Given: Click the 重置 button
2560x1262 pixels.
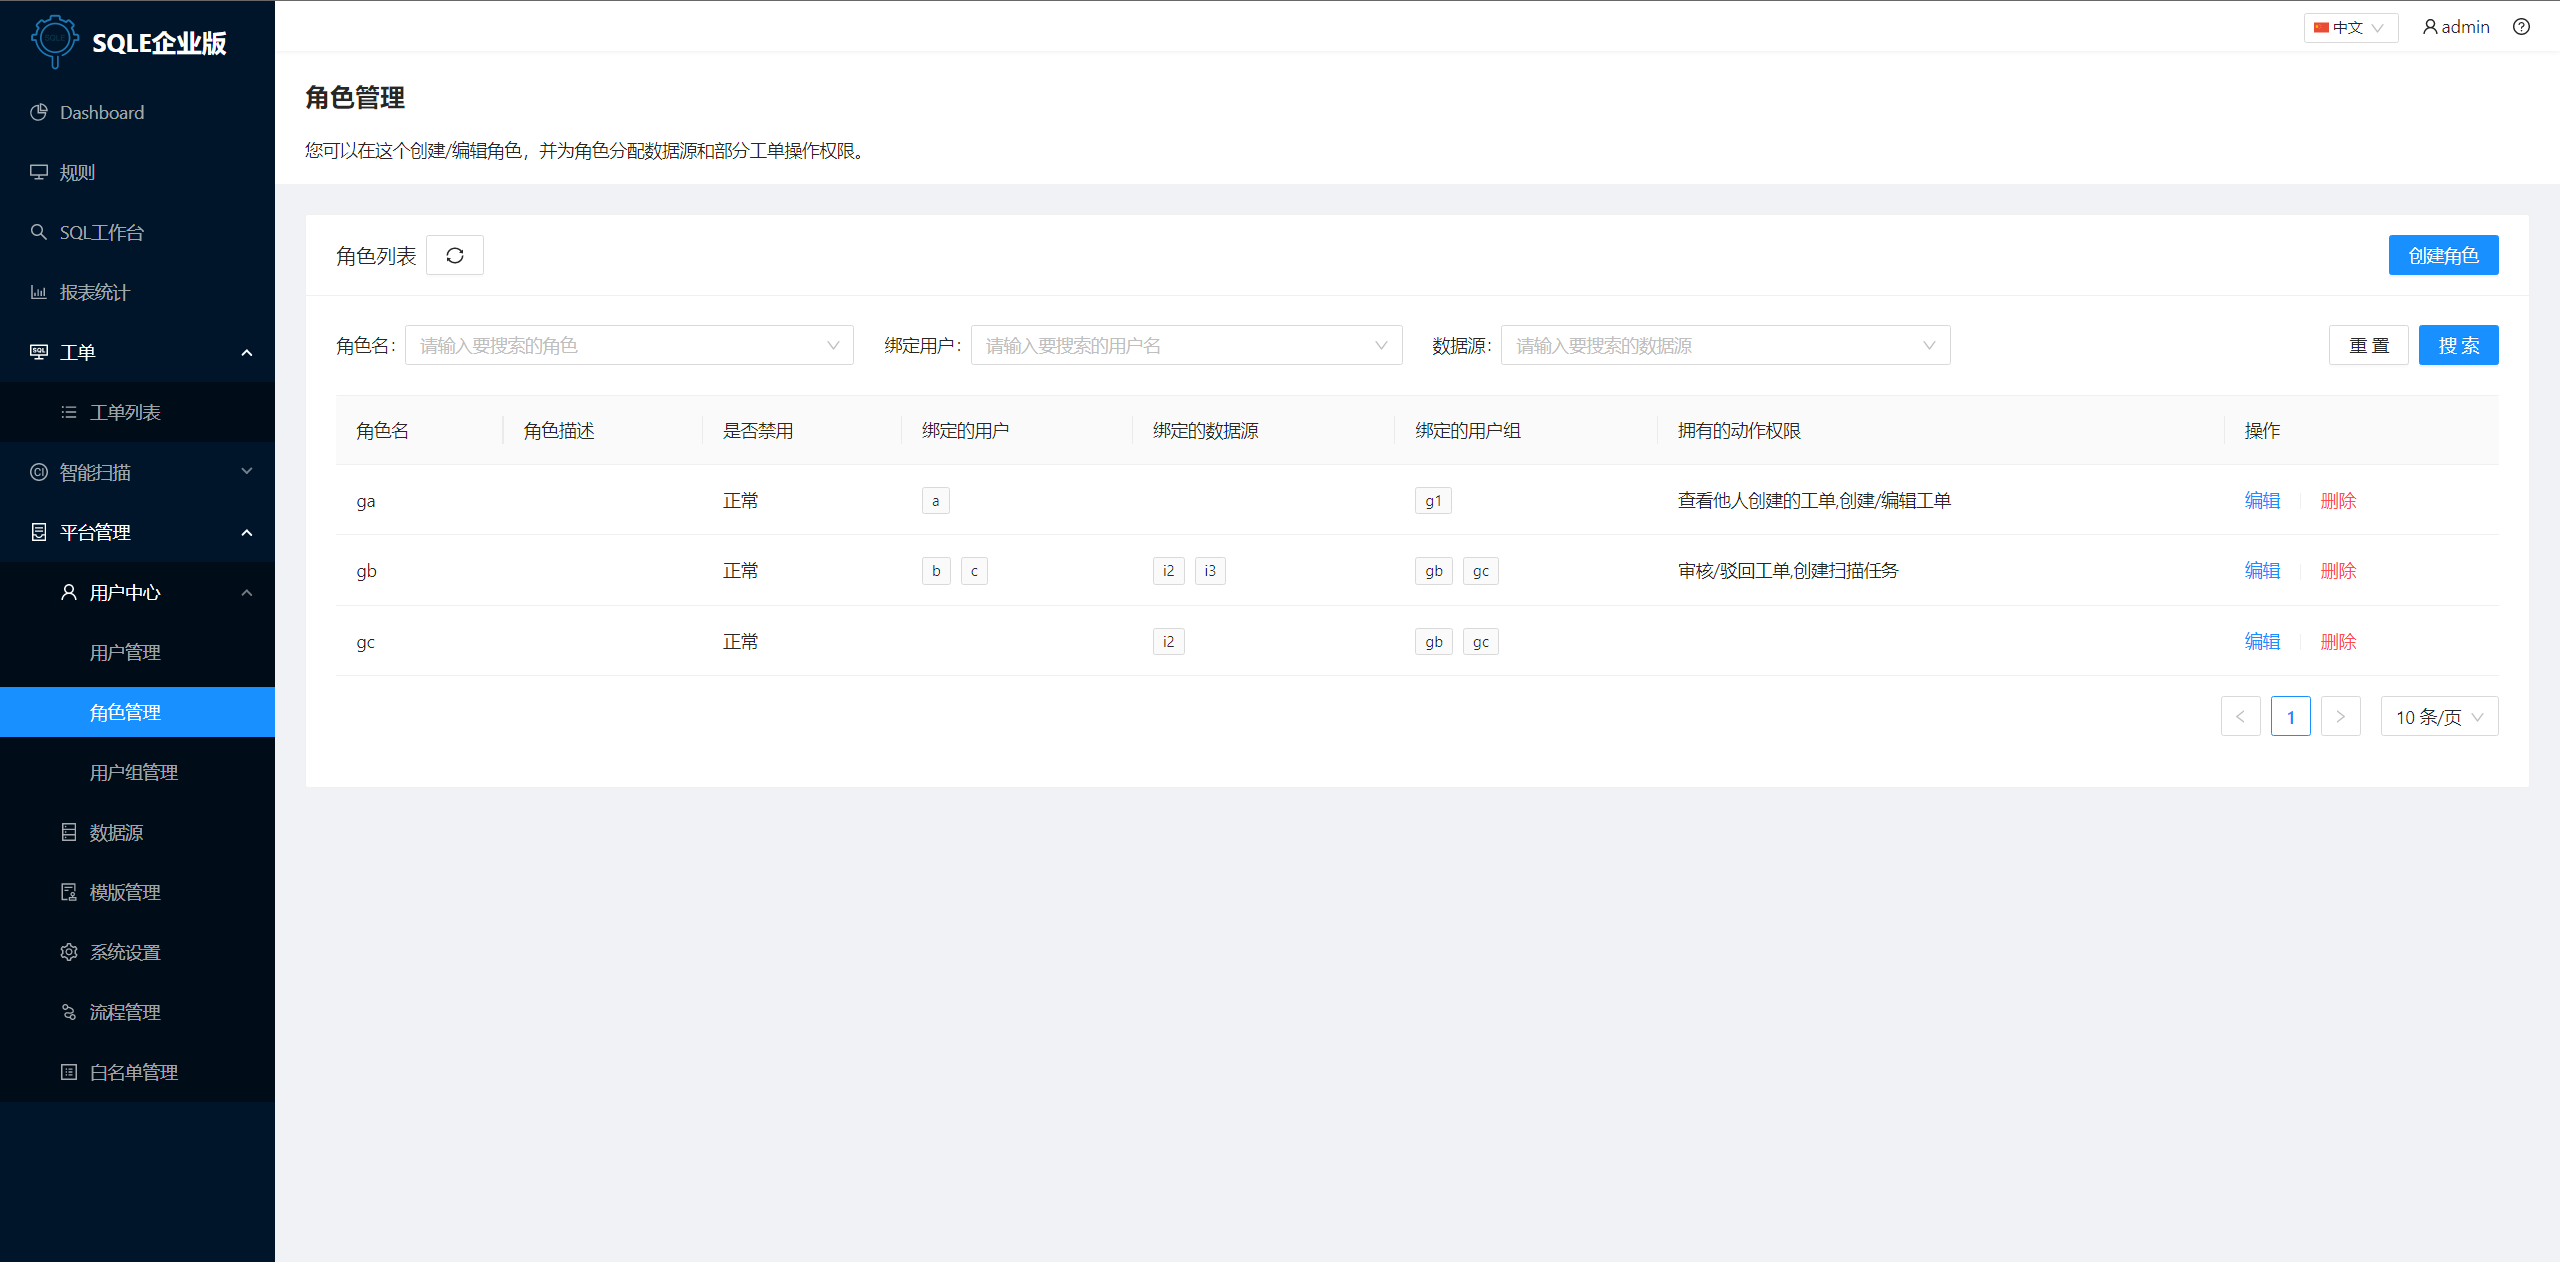Looking at the screenshot, I should [x=2368, y=345].
